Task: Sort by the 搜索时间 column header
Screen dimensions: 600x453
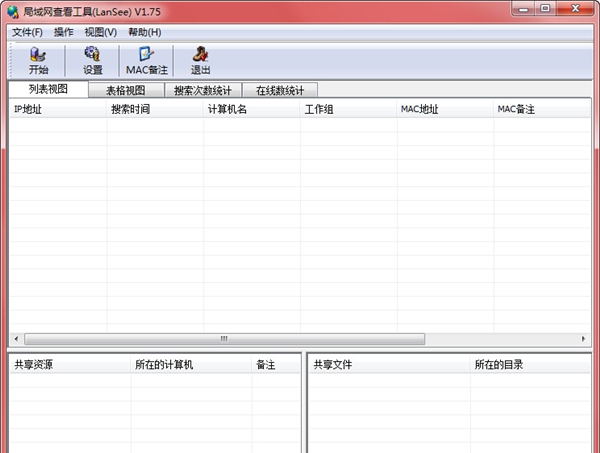Action: tap(155, 109)
